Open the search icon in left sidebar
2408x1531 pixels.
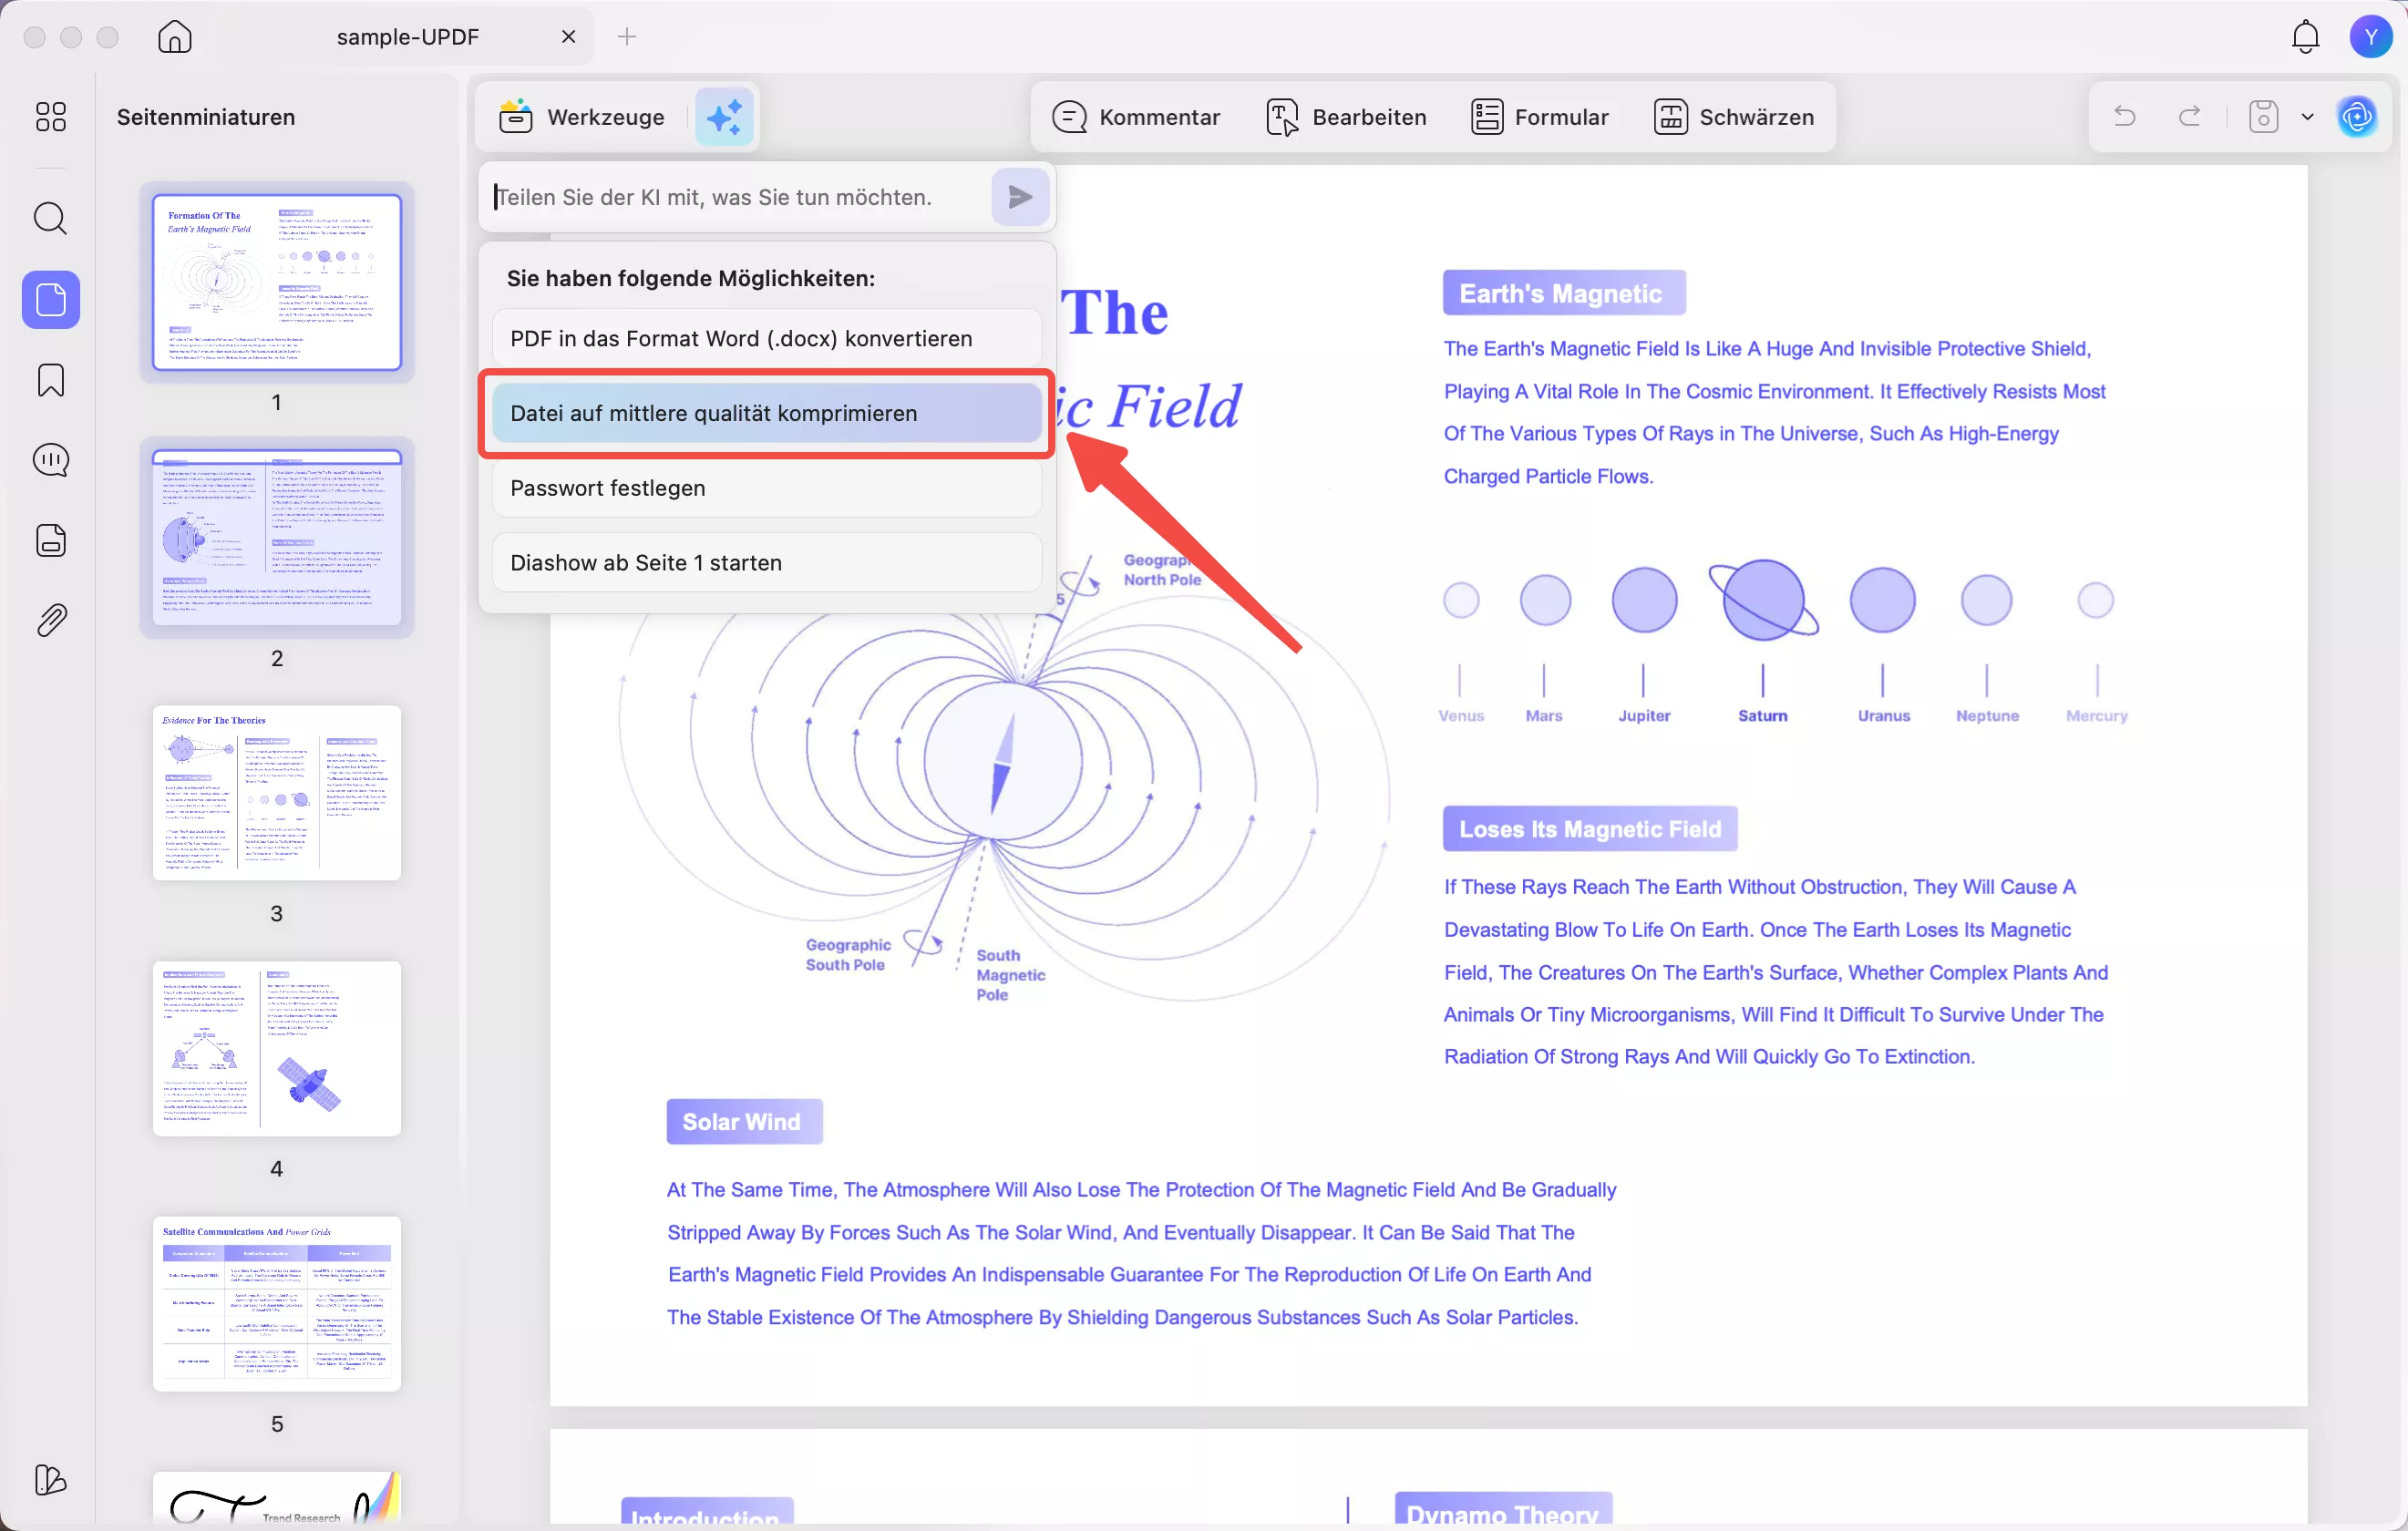tap(51, 218)
